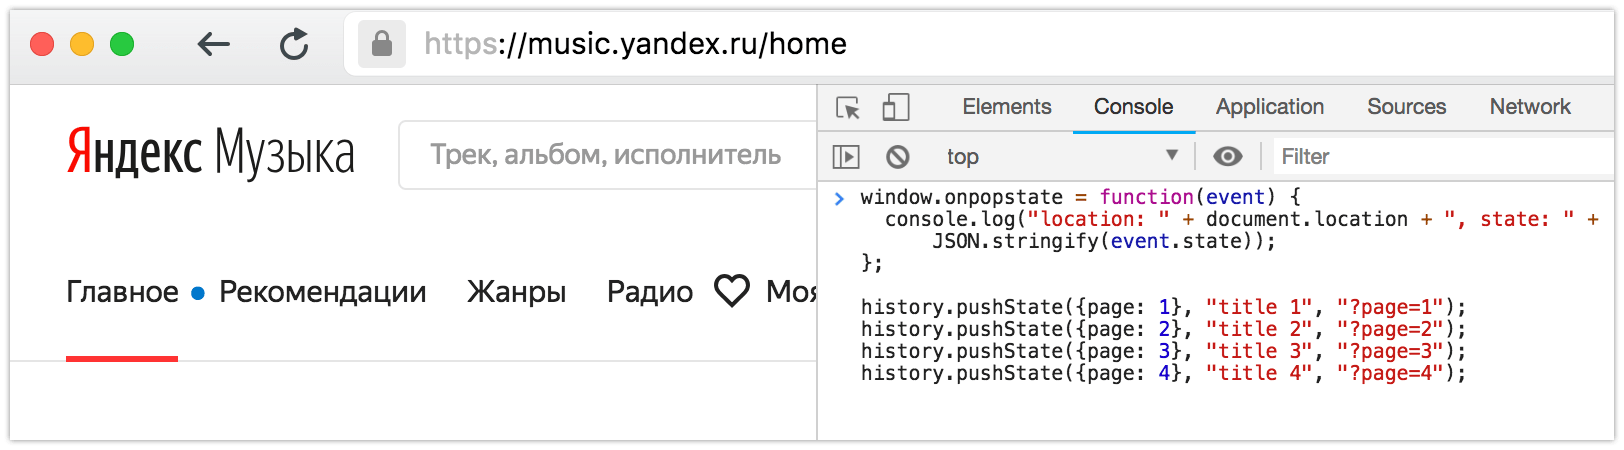Show the console sidebar panel icon
1624x450 pixels.
(x=846, y=156)
